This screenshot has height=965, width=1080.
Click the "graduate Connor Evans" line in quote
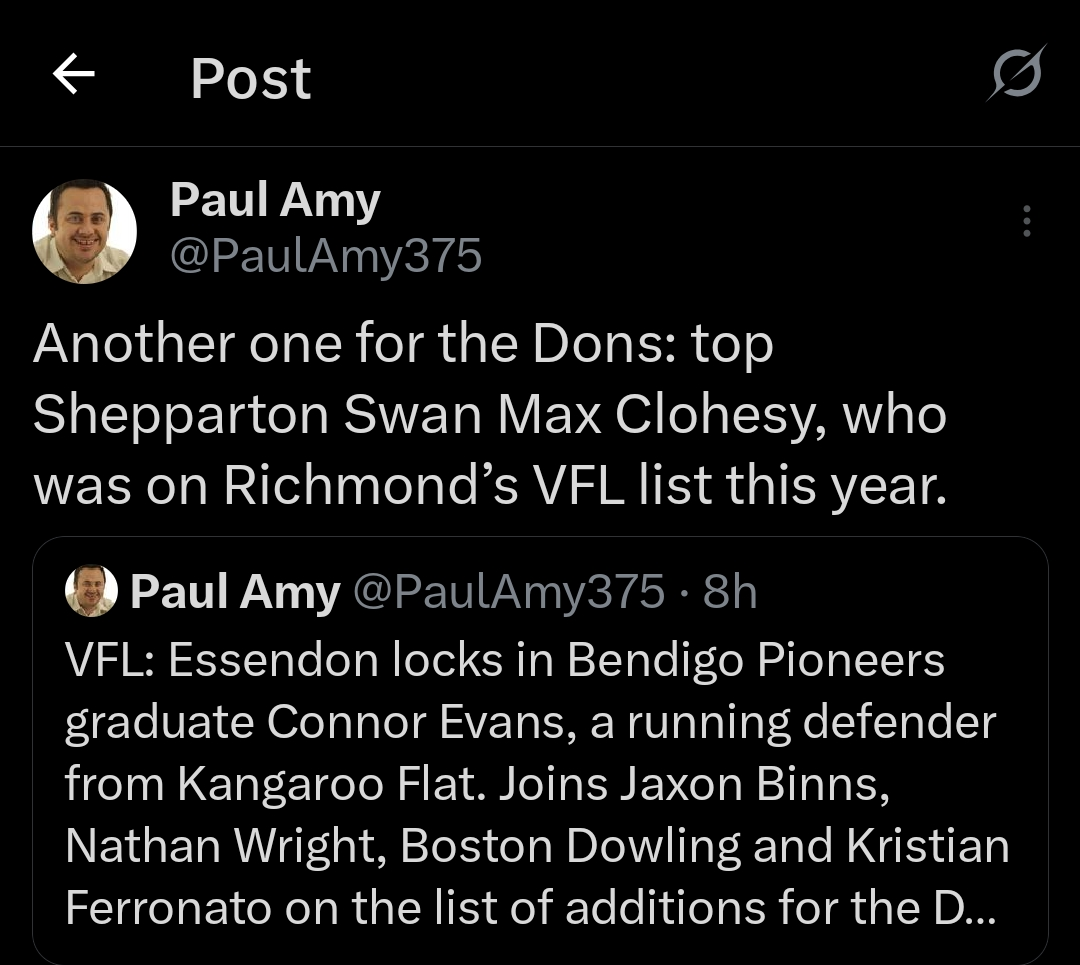(x=530, y=723)
